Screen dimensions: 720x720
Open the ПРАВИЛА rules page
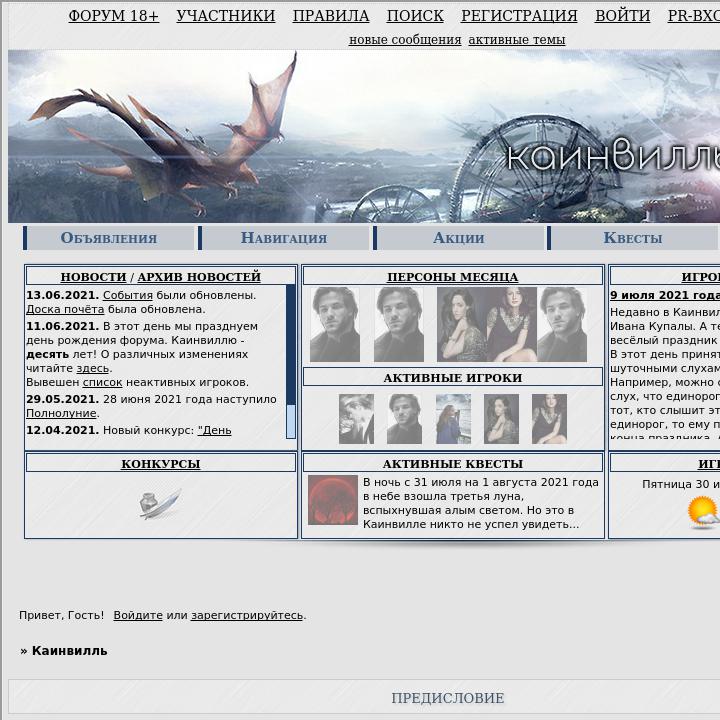[331, 16]
